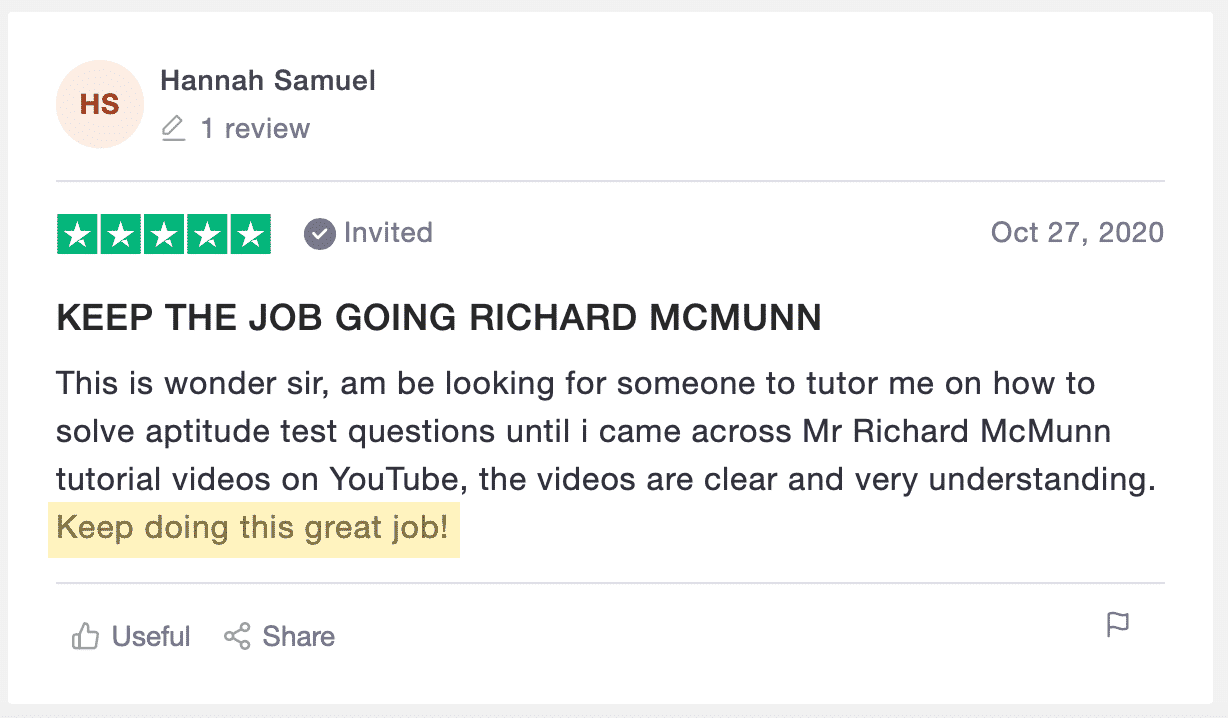Click the highlighted "Keep doing this great job!" text

253,527
